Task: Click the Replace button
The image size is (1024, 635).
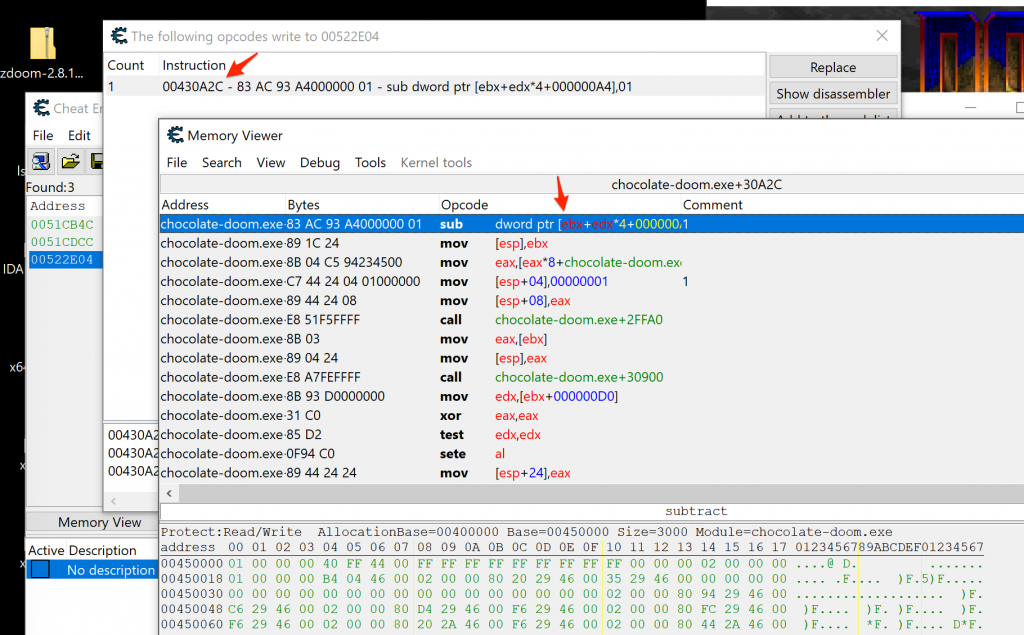Action: (x=832, y=67)
